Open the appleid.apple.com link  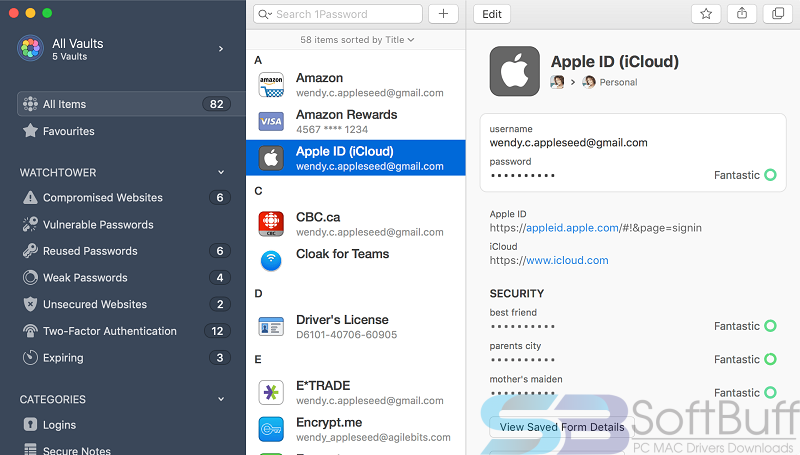click(572, 228)
